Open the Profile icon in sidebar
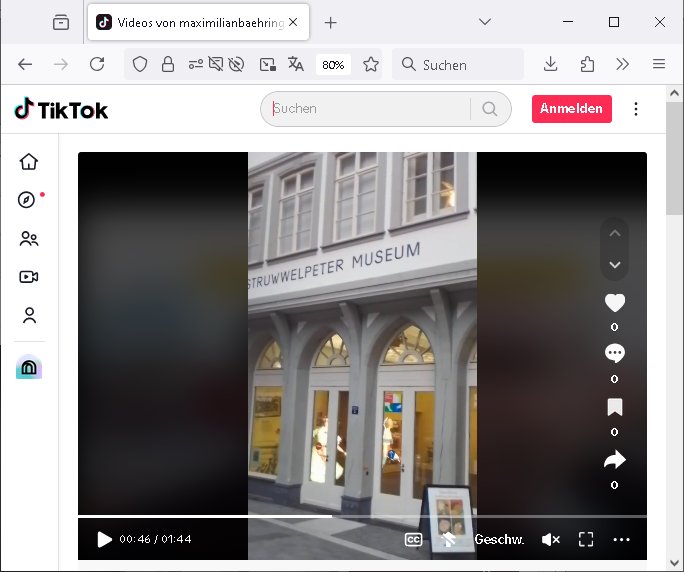 (29, 316)
